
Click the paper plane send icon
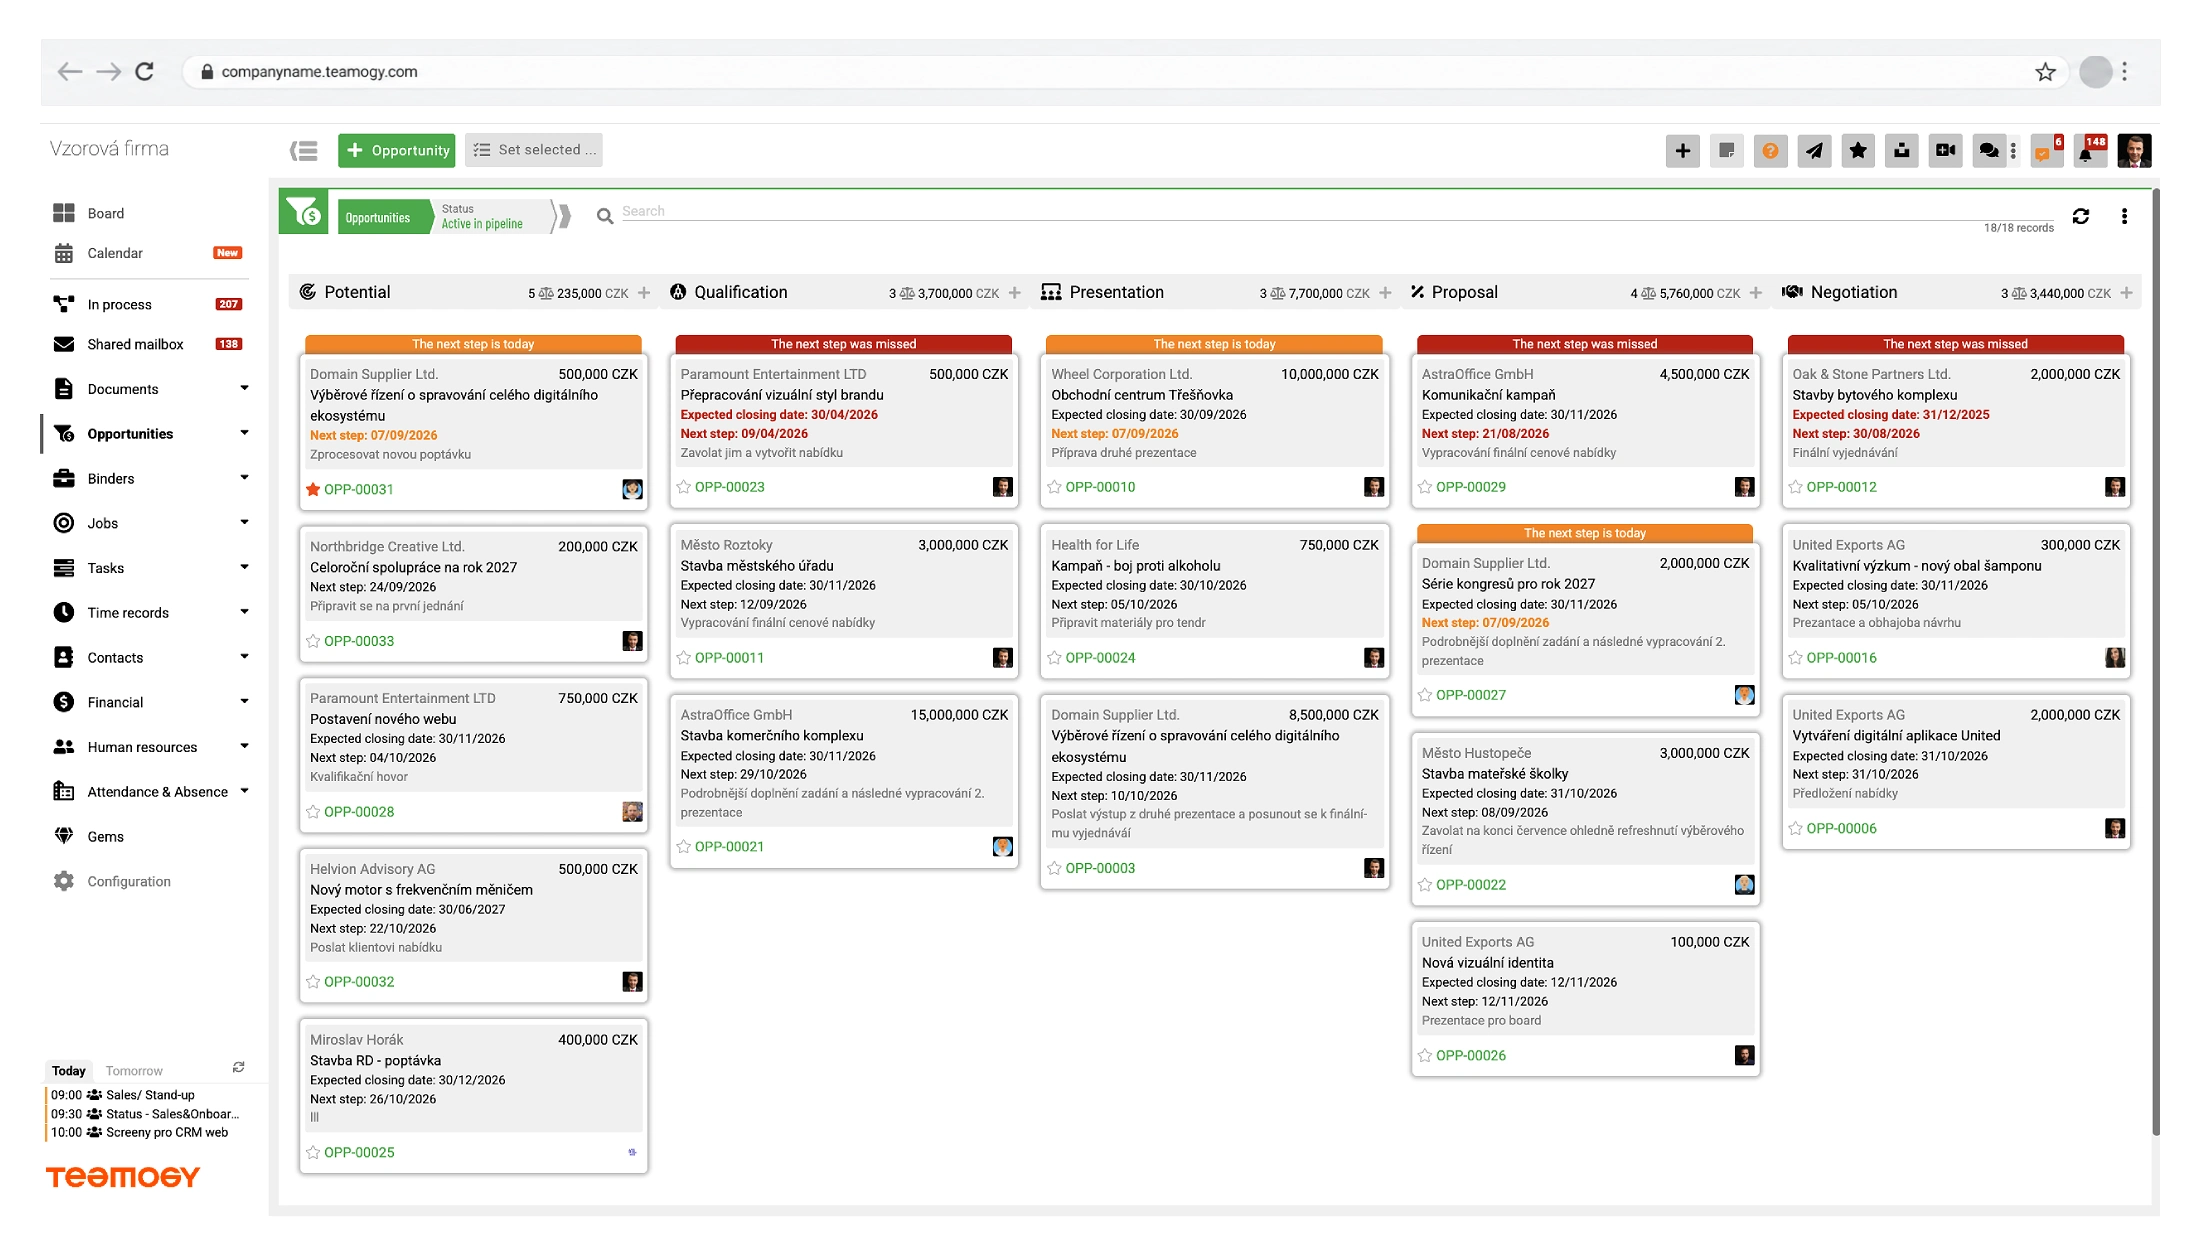tap(1814, 151)
